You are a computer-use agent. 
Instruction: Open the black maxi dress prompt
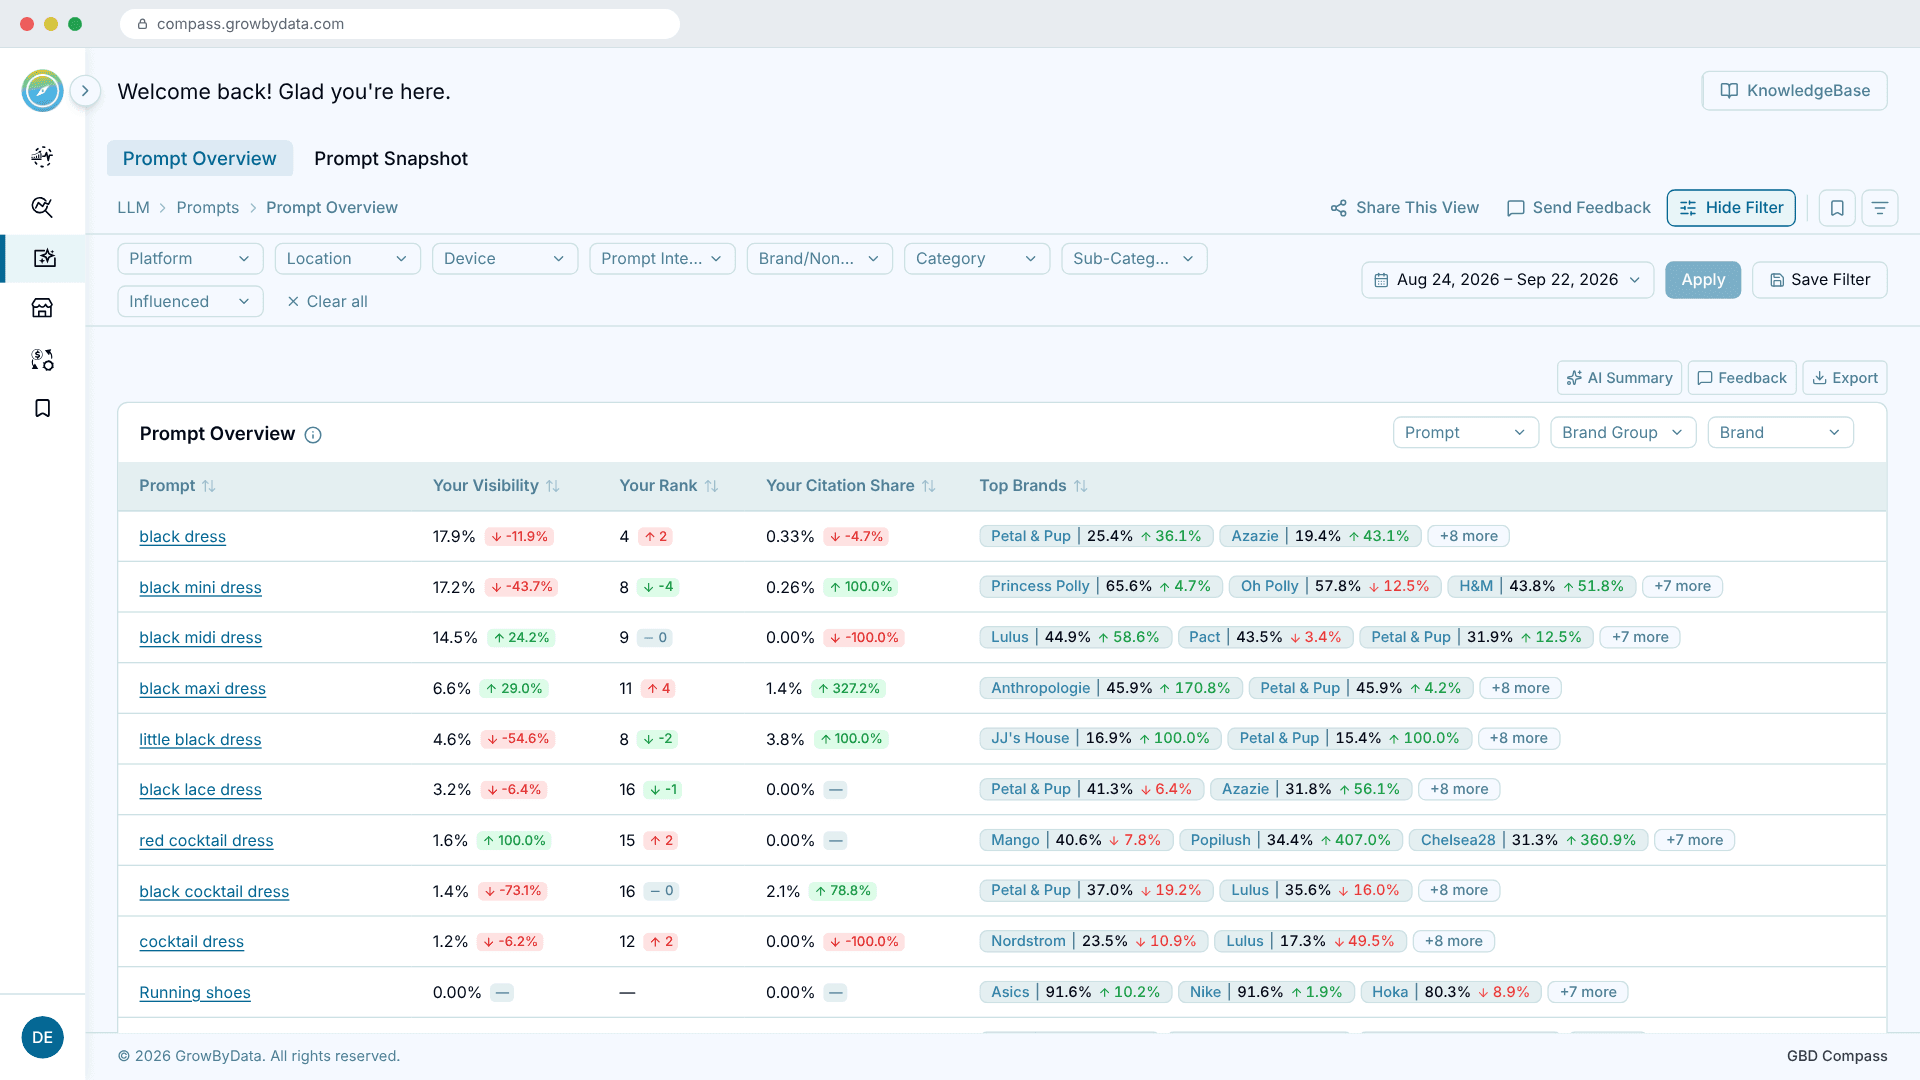click(x=202, y=689)
